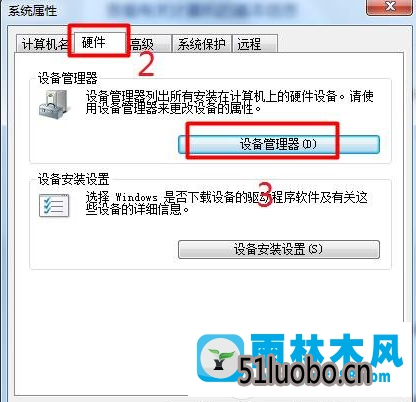416x402 pixels.
Task: Open 设备管理器(D) button
Action: (279, 144)
